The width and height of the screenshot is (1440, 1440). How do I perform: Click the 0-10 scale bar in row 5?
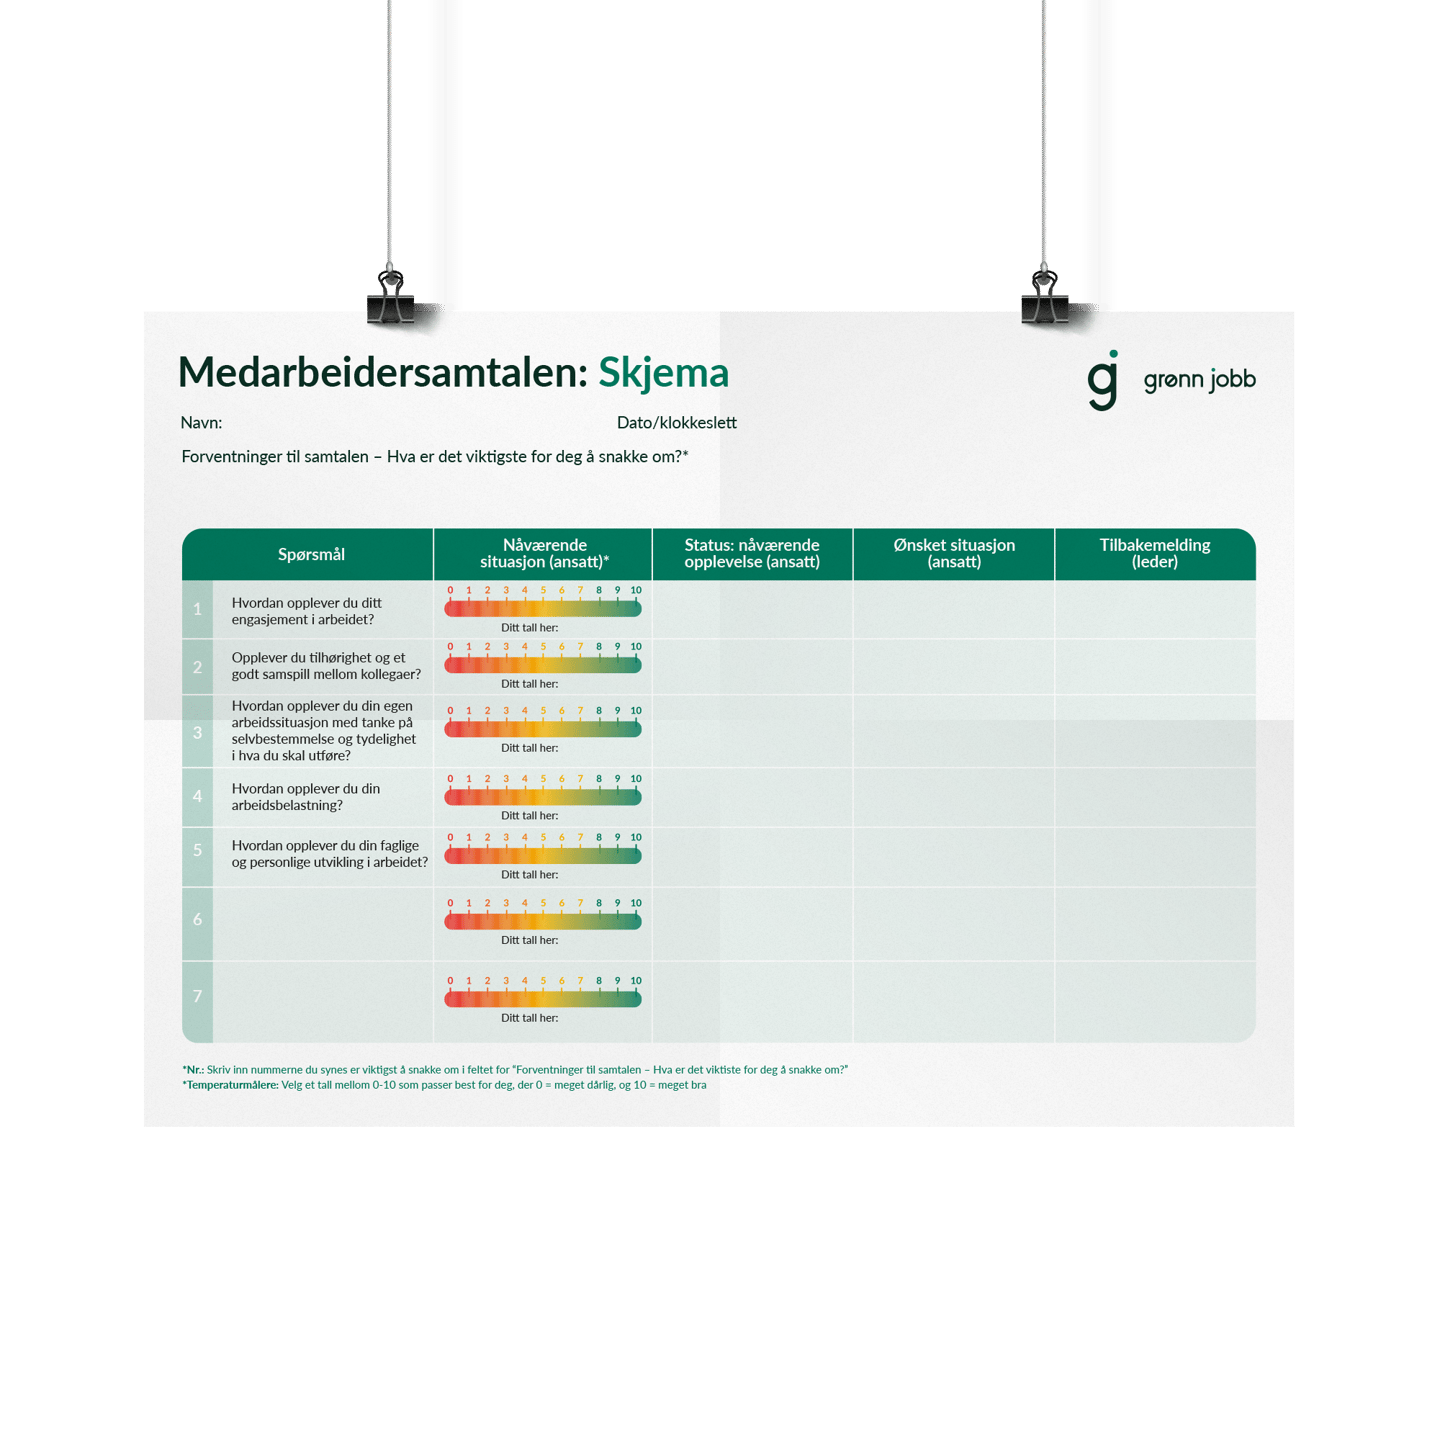click(x=543, y=855)
